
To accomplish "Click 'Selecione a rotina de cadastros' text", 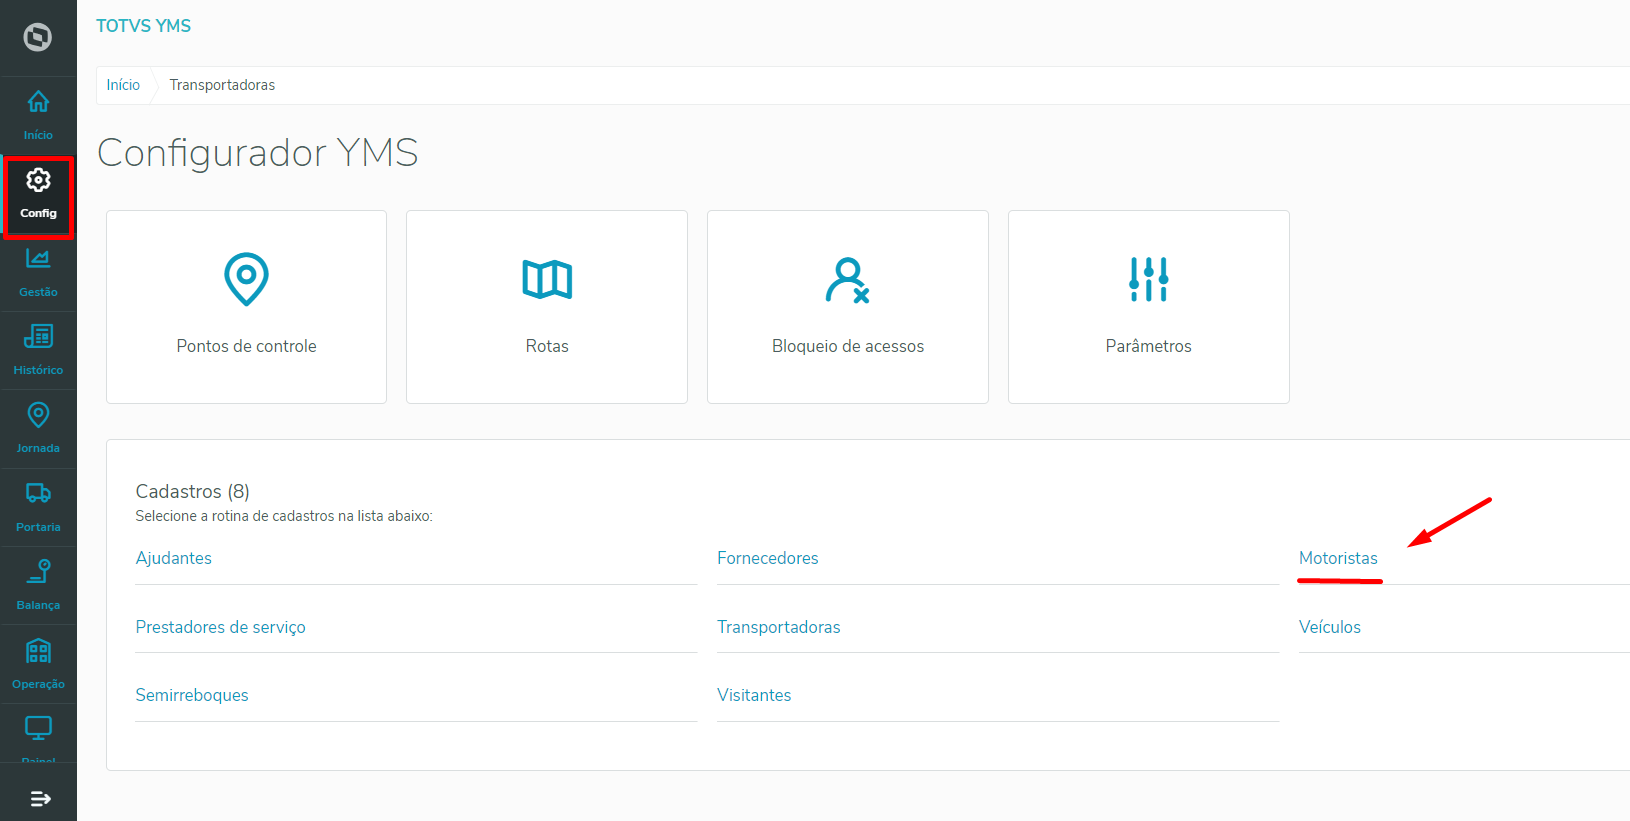I will (x=284, y=516).
